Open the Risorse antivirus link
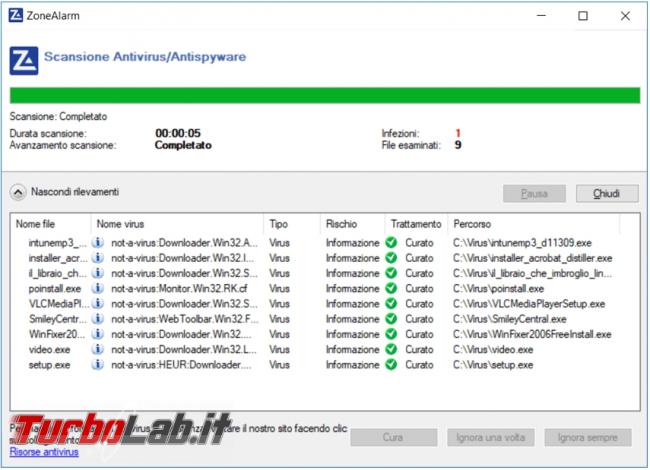 (44, 452)
